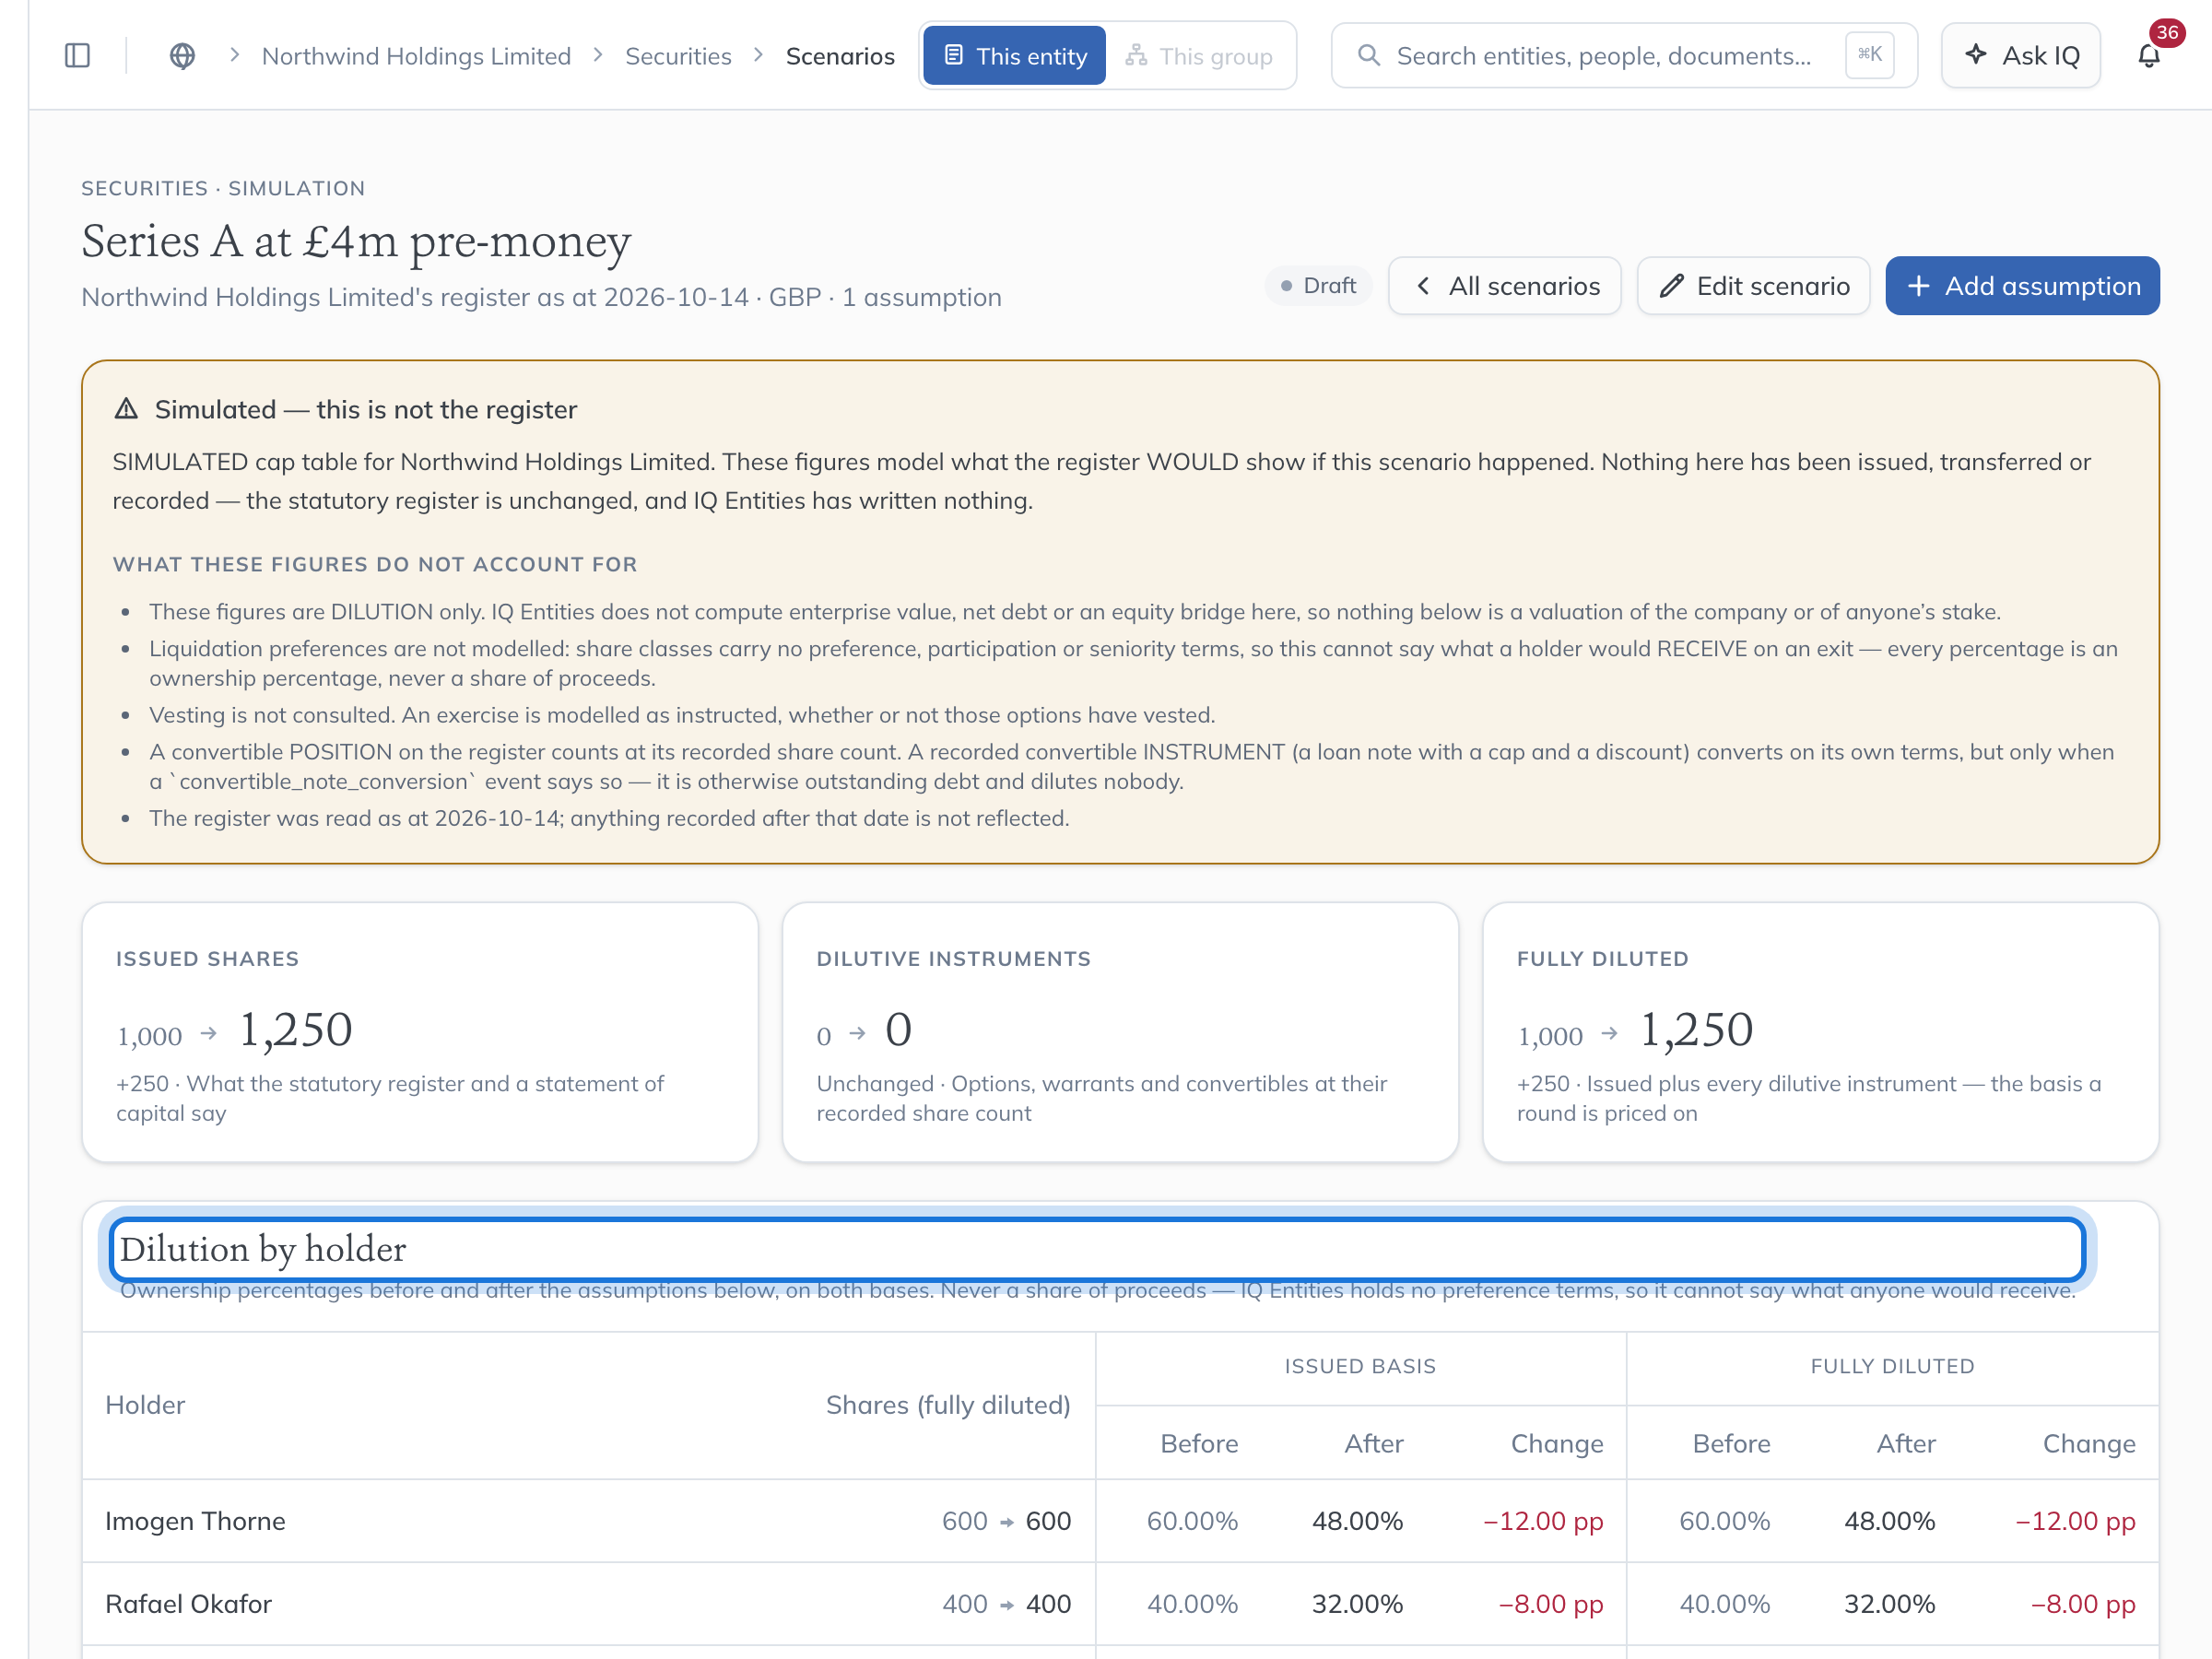
Task: Click the hierarchy icon in This group
Action: 1136,55
